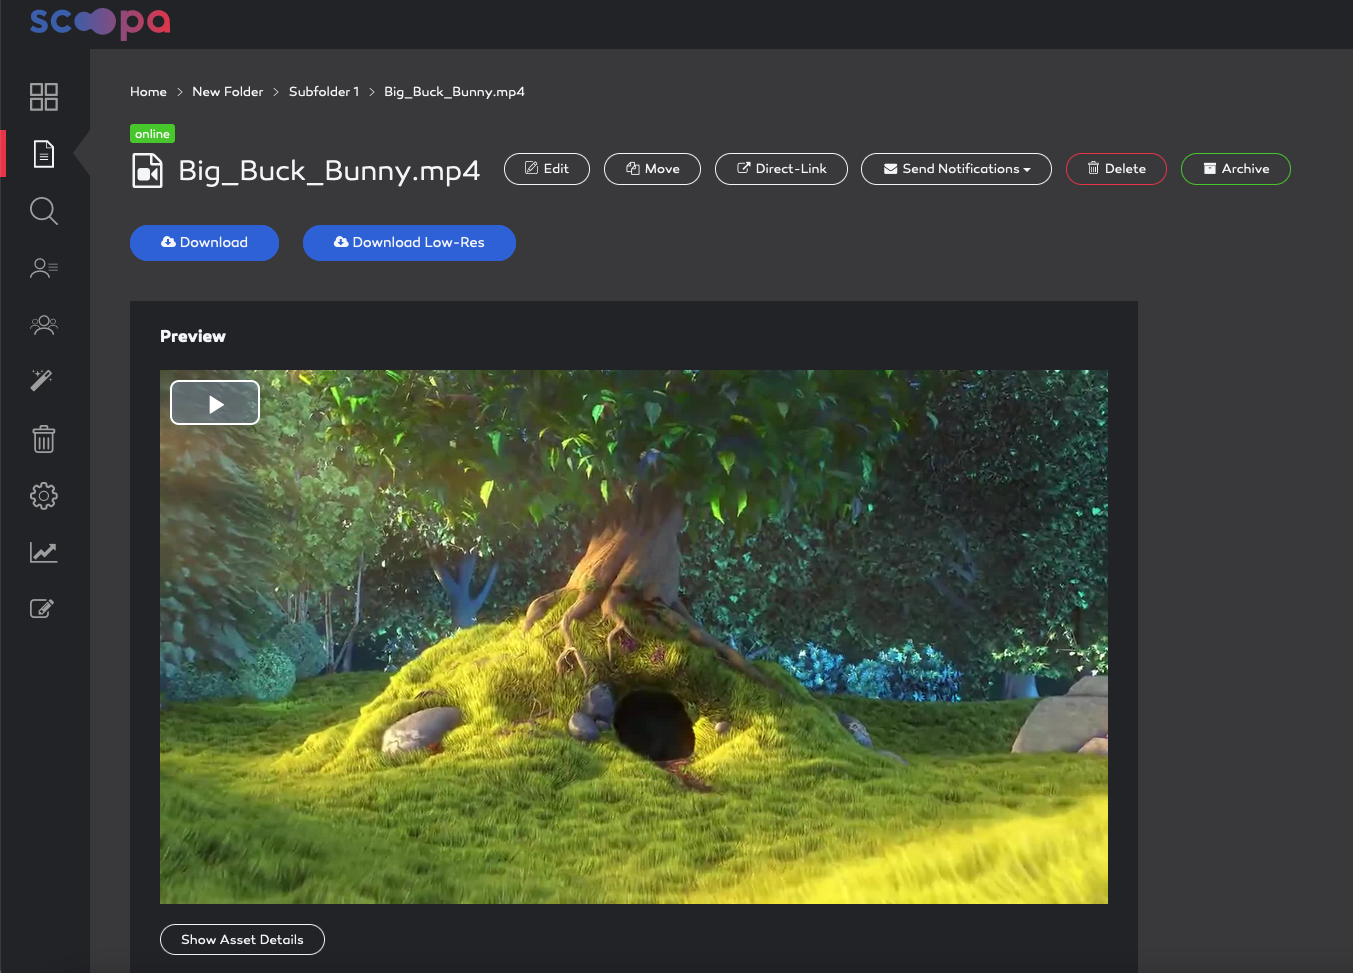This screenshot has width=1353, height=973.
Task: Open the assets document icon in sidebar
Action: (44, 154)
